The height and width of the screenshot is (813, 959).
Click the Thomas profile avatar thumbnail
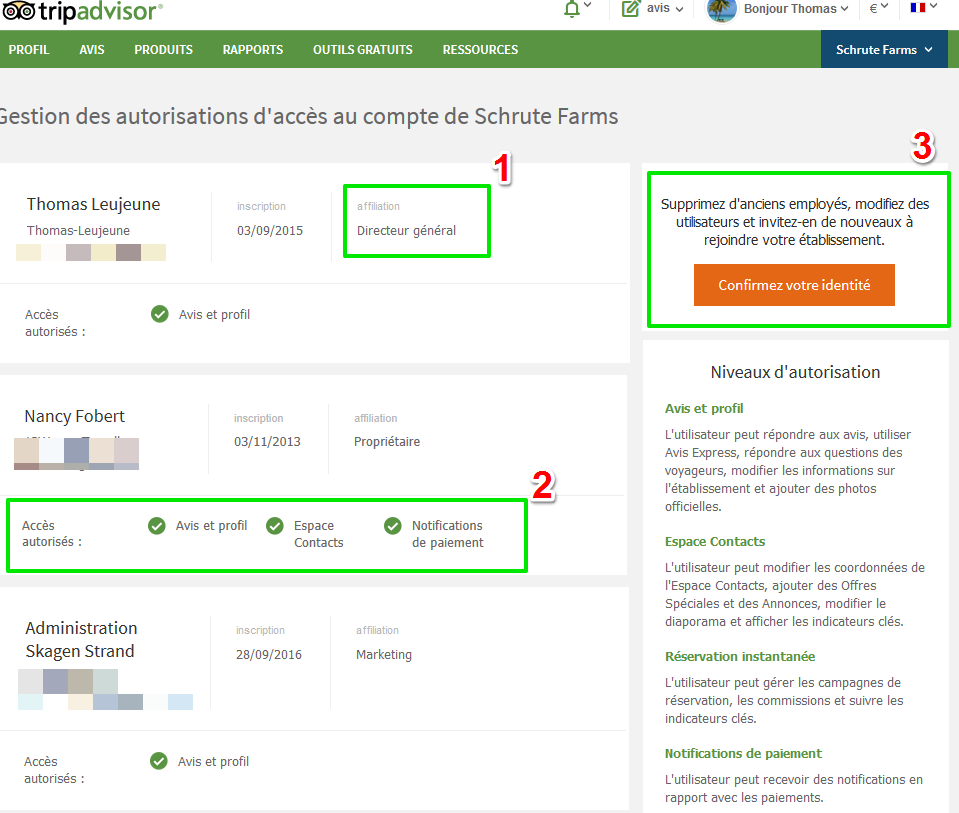(x=721, y=10)
